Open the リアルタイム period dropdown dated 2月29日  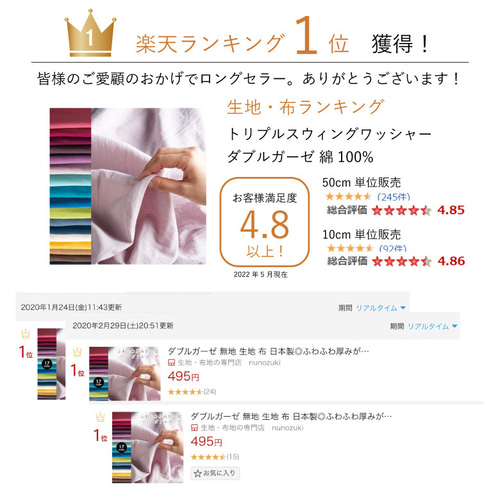(432, 326)
